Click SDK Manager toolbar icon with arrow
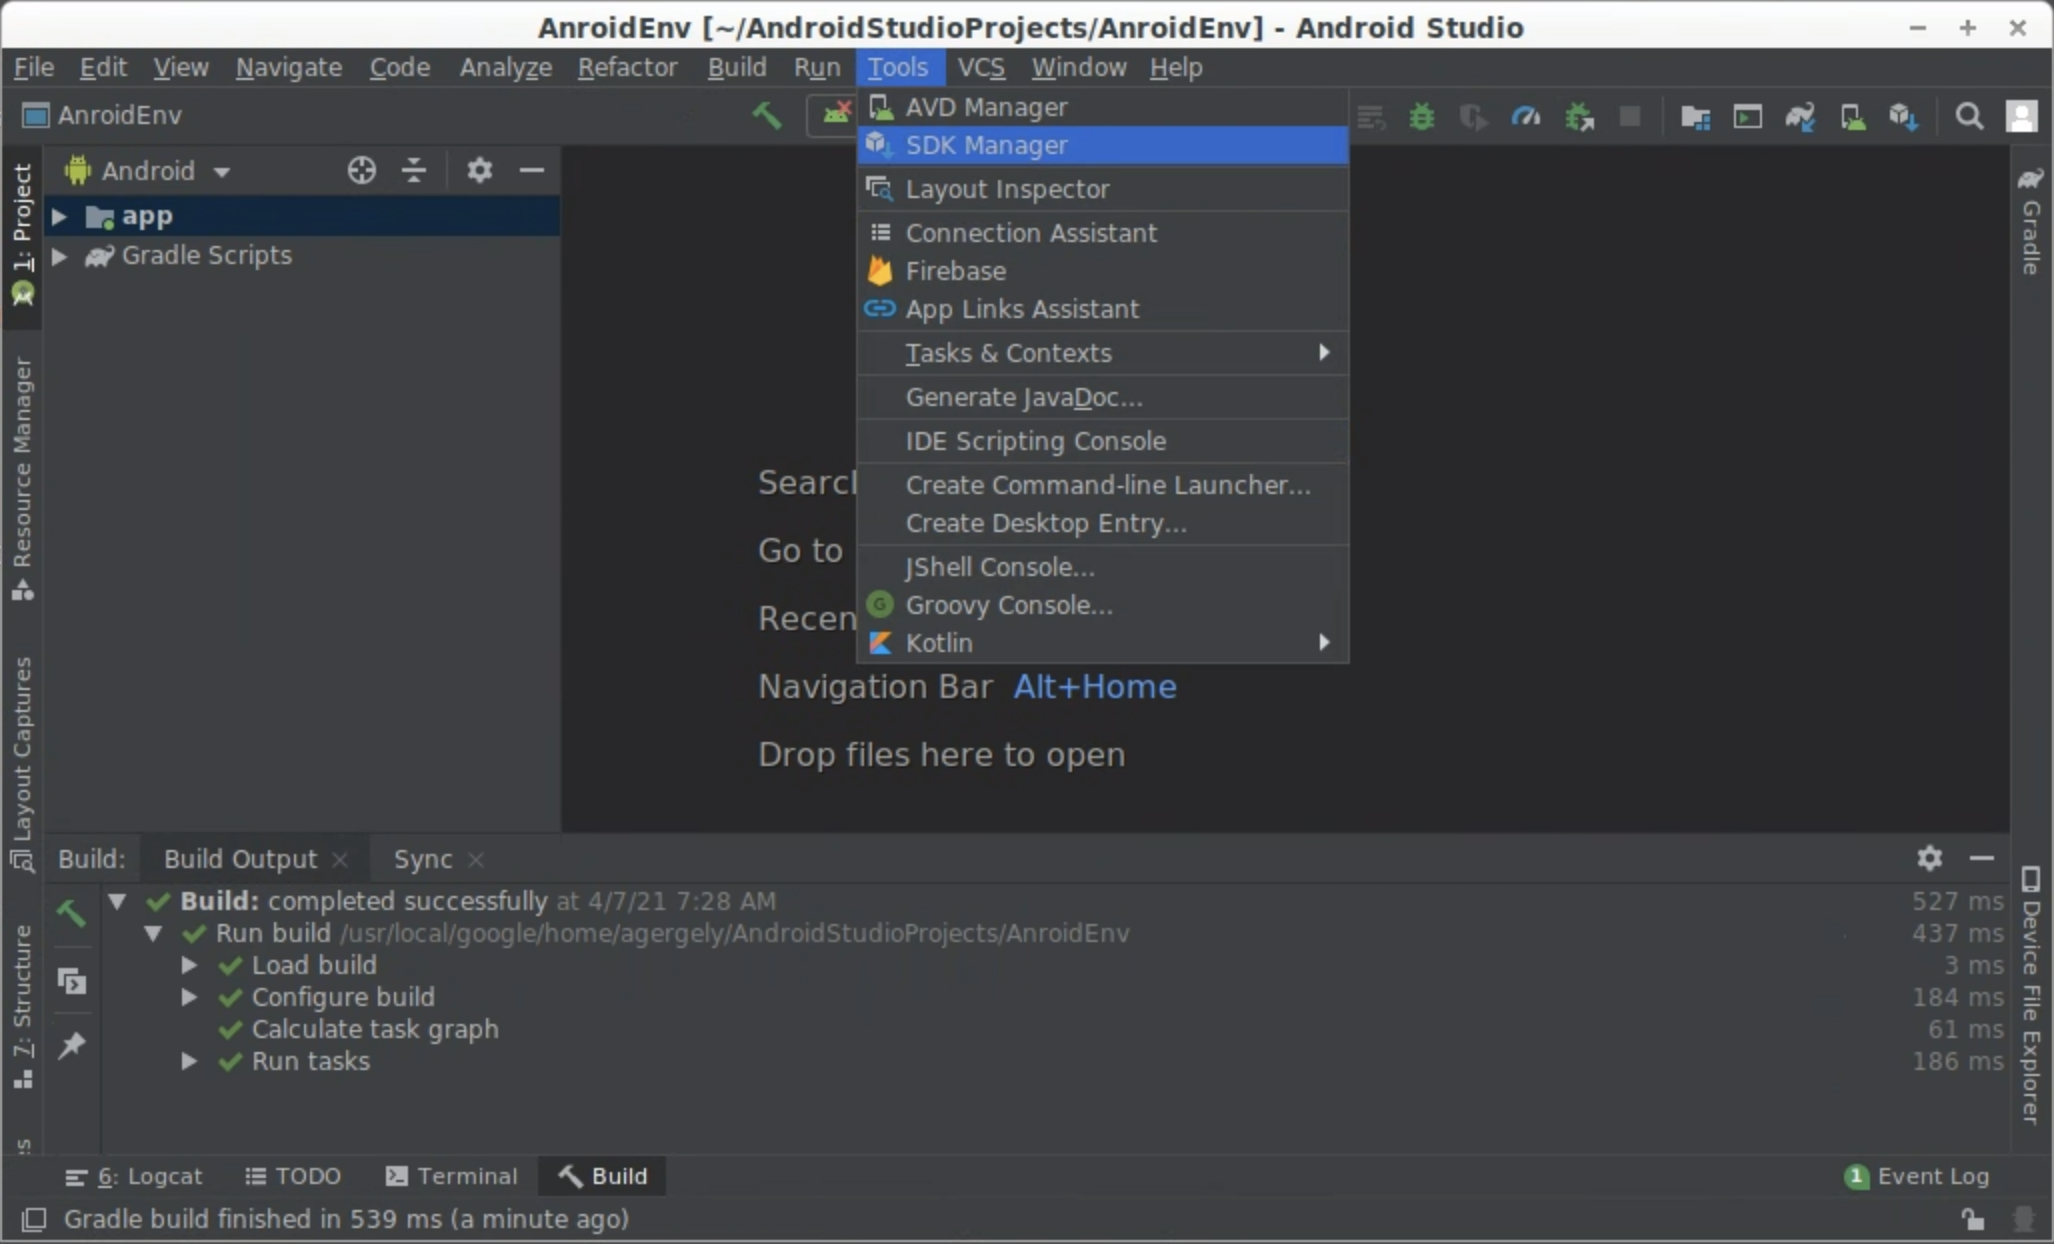 (1903, 117)
